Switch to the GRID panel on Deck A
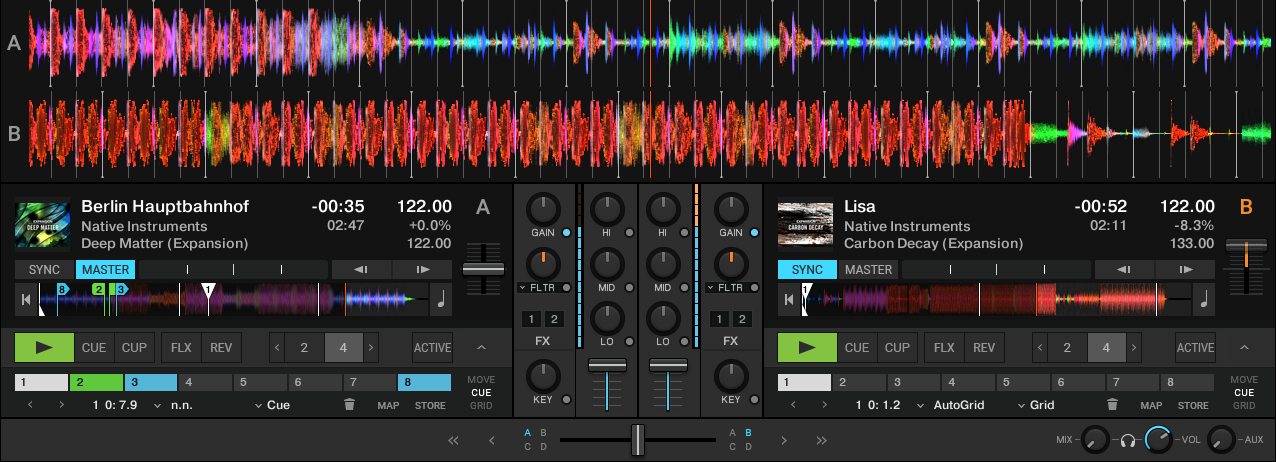This screenshot has width=1276, height=462. coord(481,406)
